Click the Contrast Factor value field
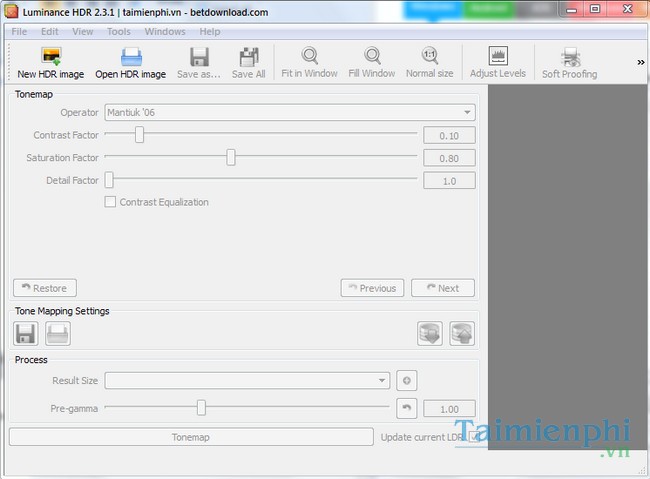Viewport: 650px width, 479px height. point(448,136)
